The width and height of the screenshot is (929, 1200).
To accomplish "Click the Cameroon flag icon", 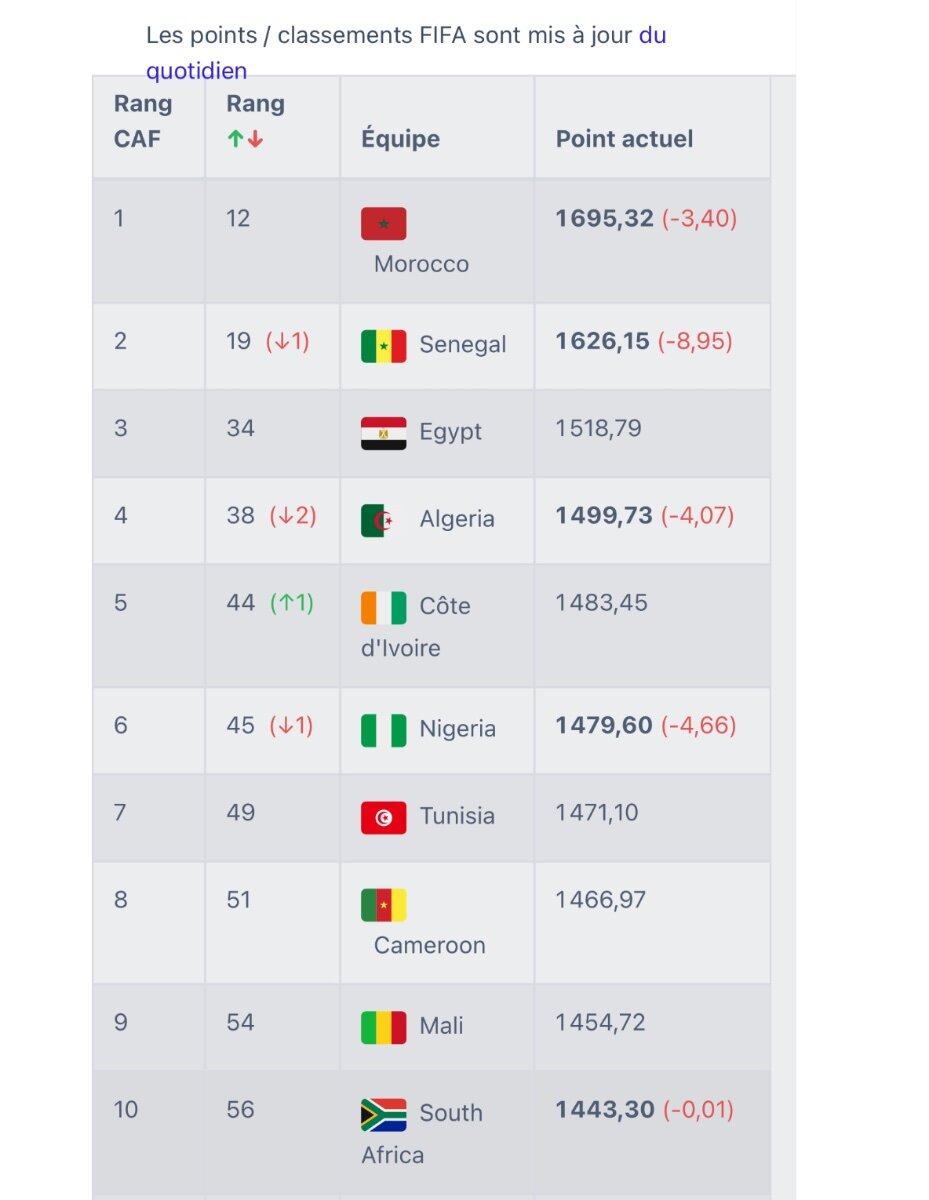I will pos(384,904).
